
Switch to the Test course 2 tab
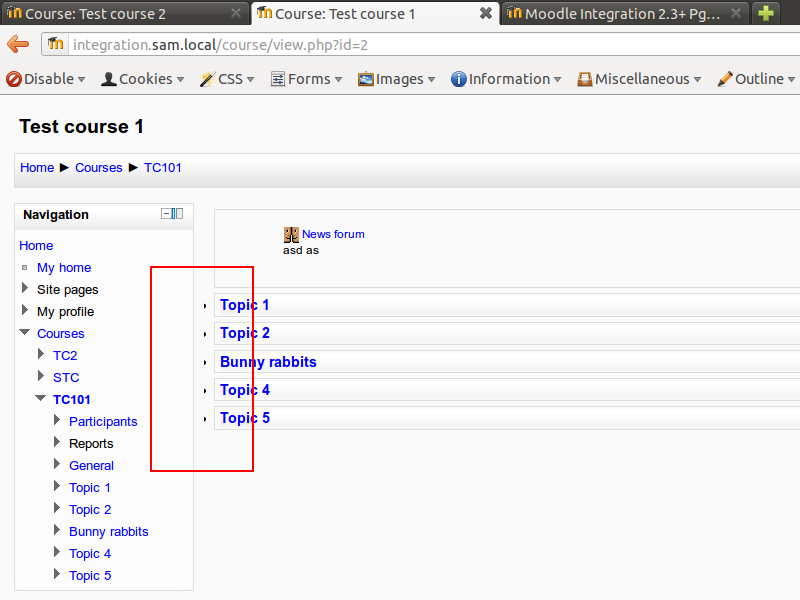coord(125,13)
